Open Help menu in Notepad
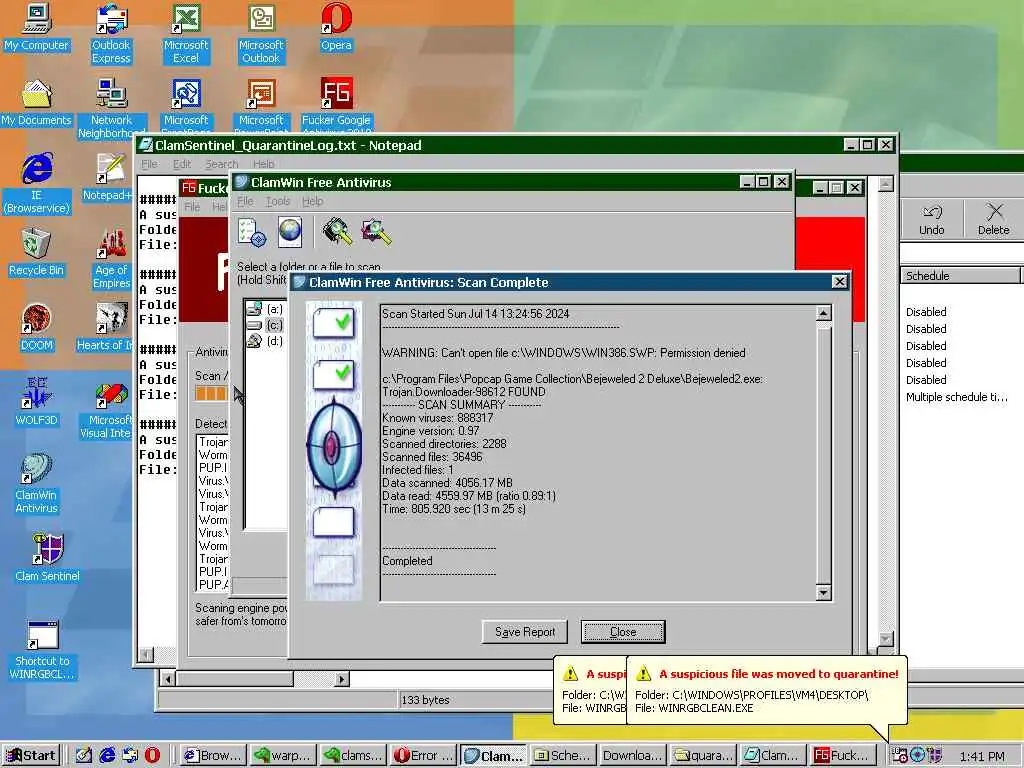 (x=263, y=164)
